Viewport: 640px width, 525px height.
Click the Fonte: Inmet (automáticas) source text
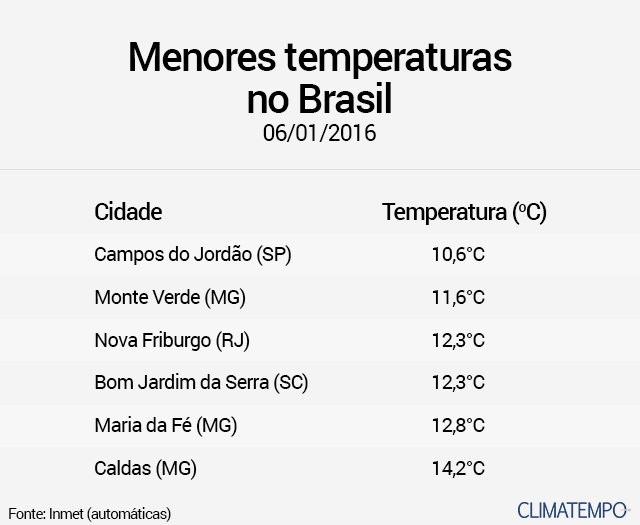pyautogui.click(x=90, y=514)
